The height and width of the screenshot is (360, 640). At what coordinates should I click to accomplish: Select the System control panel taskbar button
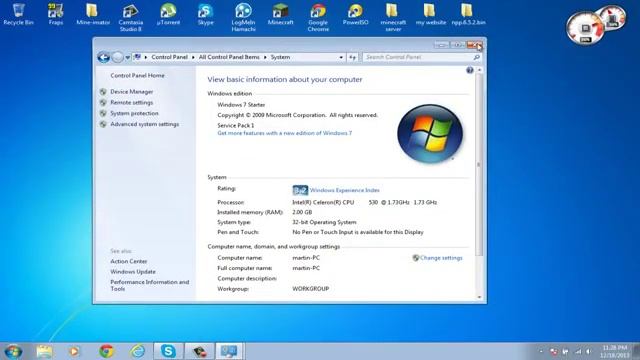tap(229, 351)
